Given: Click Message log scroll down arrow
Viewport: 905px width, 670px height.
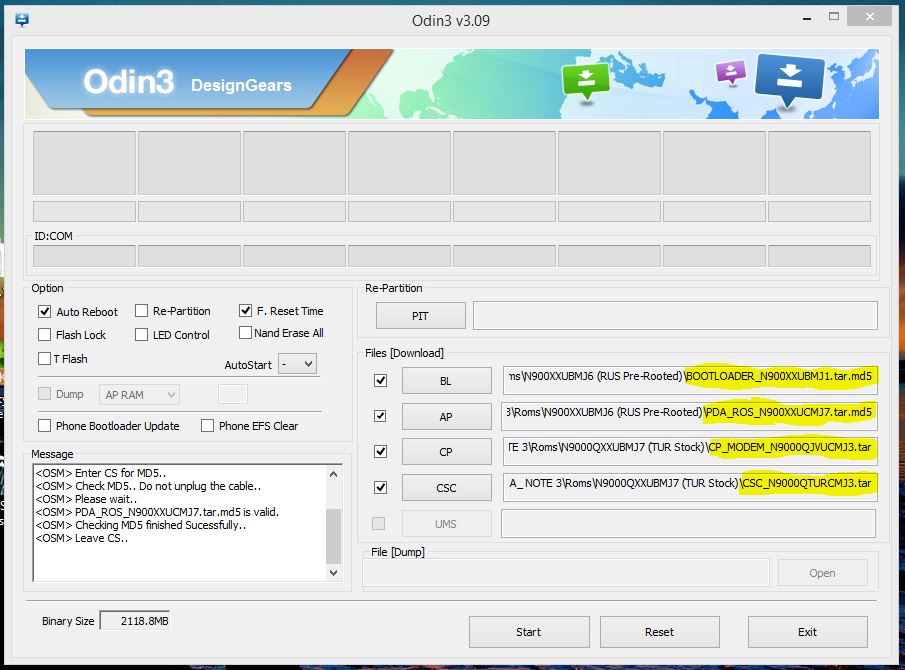Looking at the screenshot, I should tap(334, 572).
